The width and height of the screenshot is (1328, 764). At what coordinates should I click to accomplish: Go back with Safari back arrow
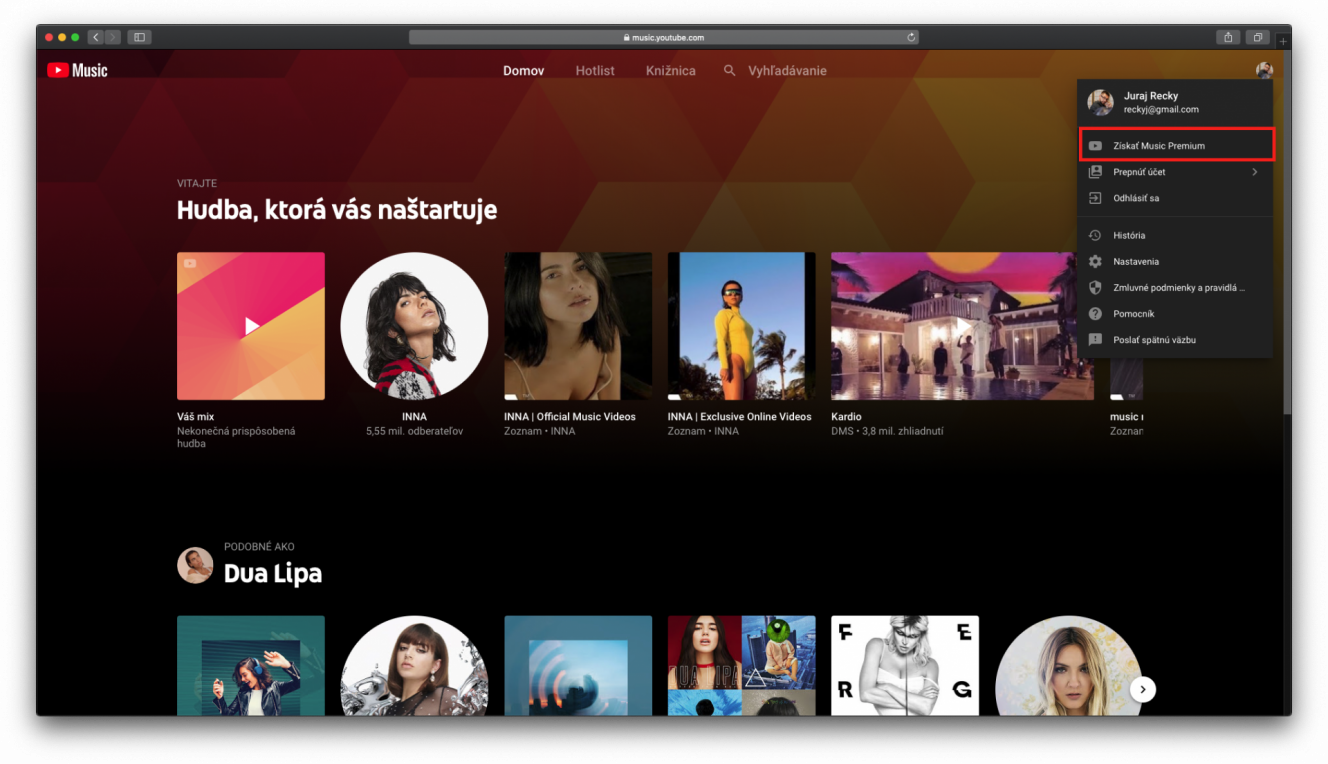click(96, 37)
